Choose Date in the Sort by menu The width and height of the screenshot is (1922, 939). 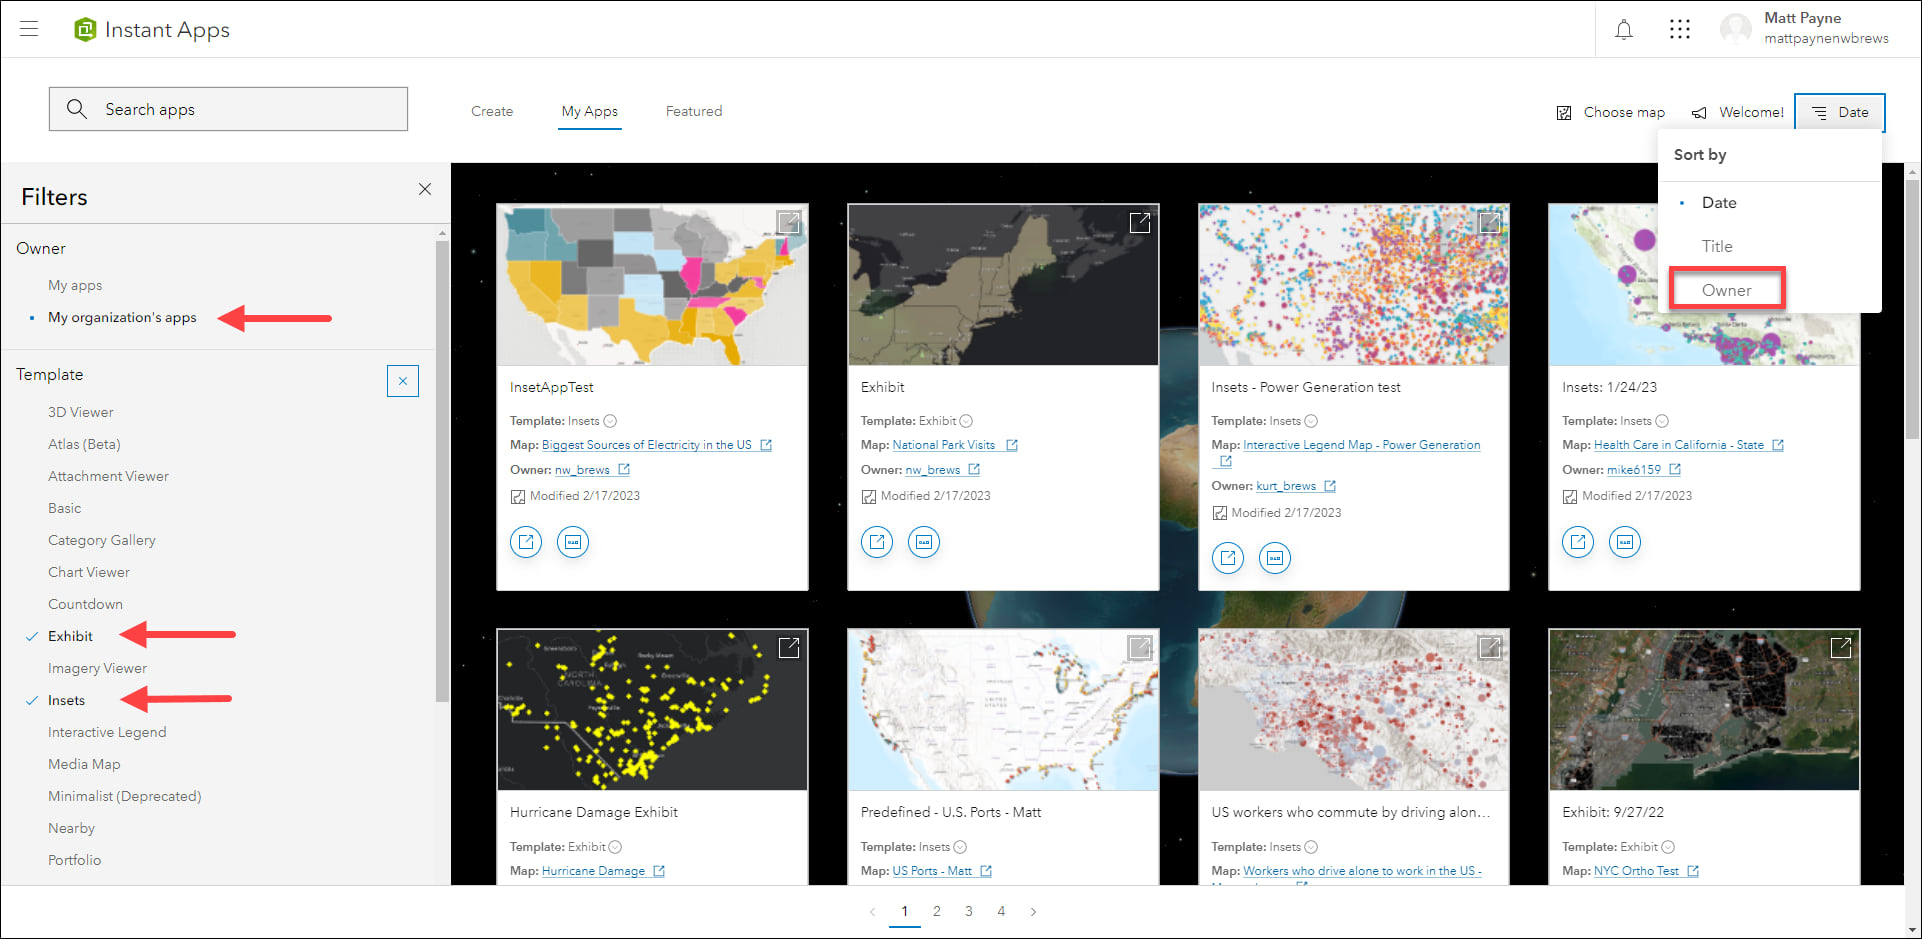[1719, 202]
